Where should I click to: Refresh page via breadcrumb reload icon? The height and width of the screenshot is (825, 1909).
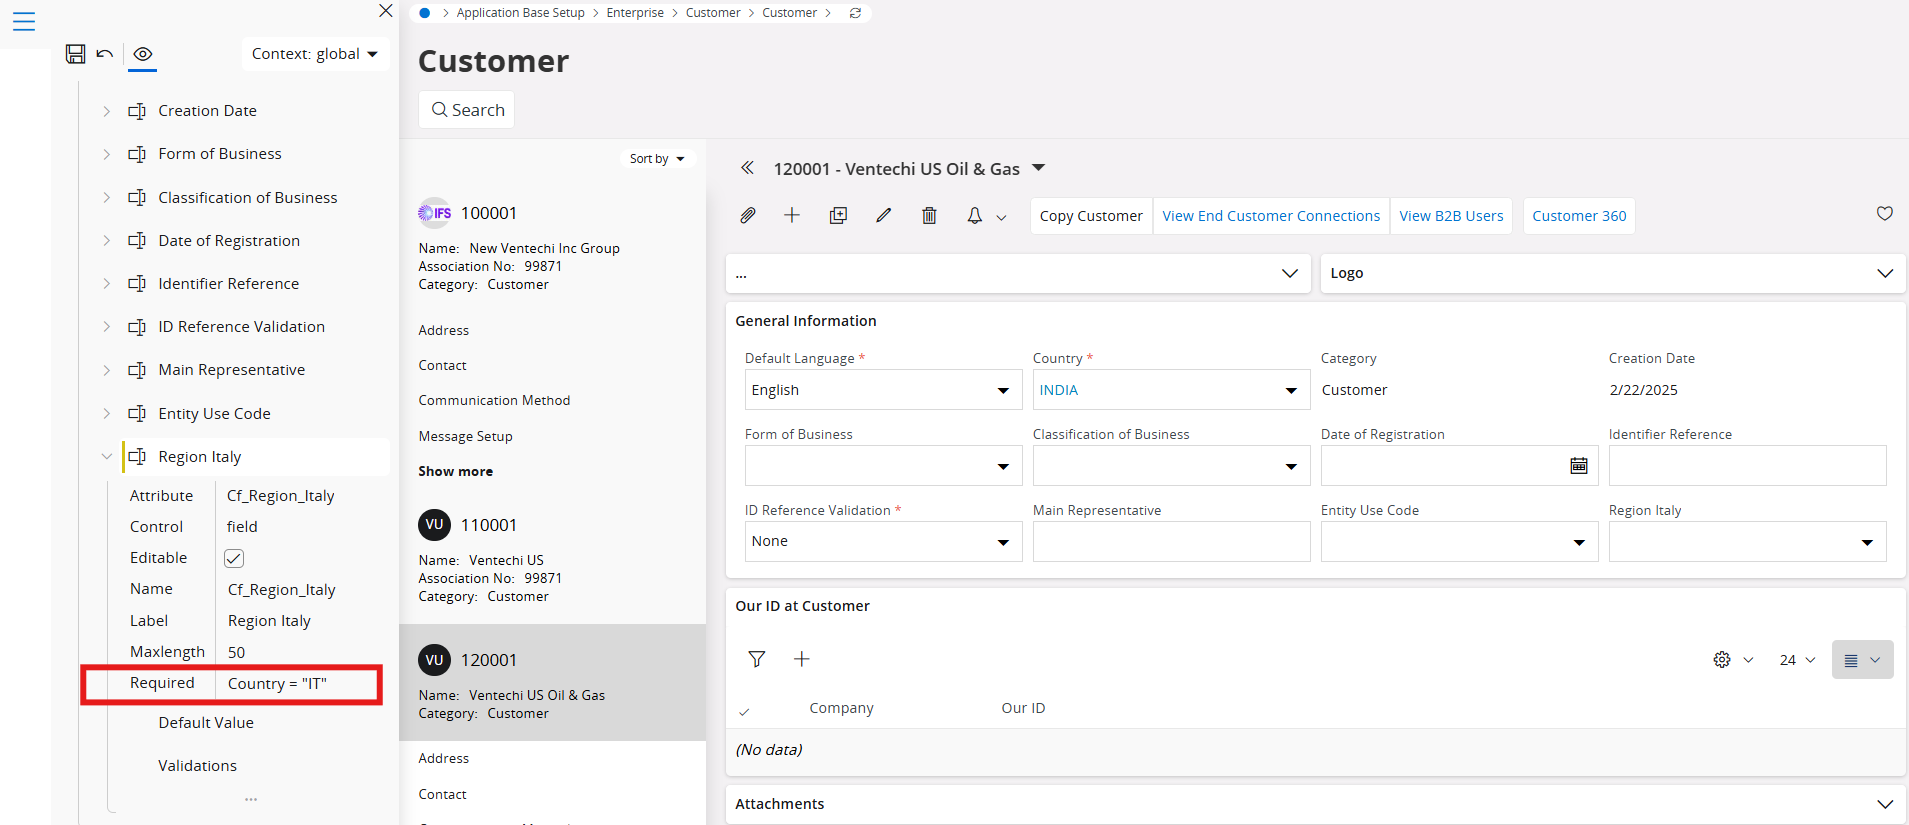coord(855,13)
